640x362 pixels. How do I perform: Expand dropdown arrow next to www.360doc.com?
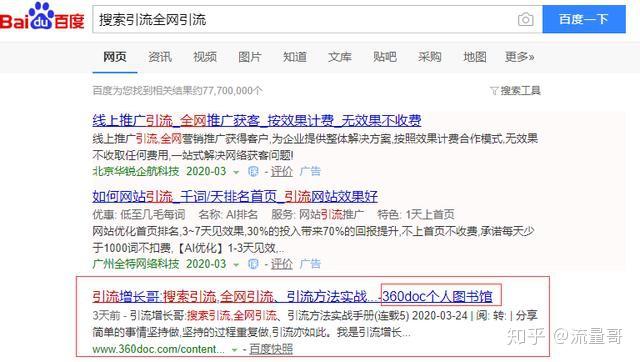234,350
